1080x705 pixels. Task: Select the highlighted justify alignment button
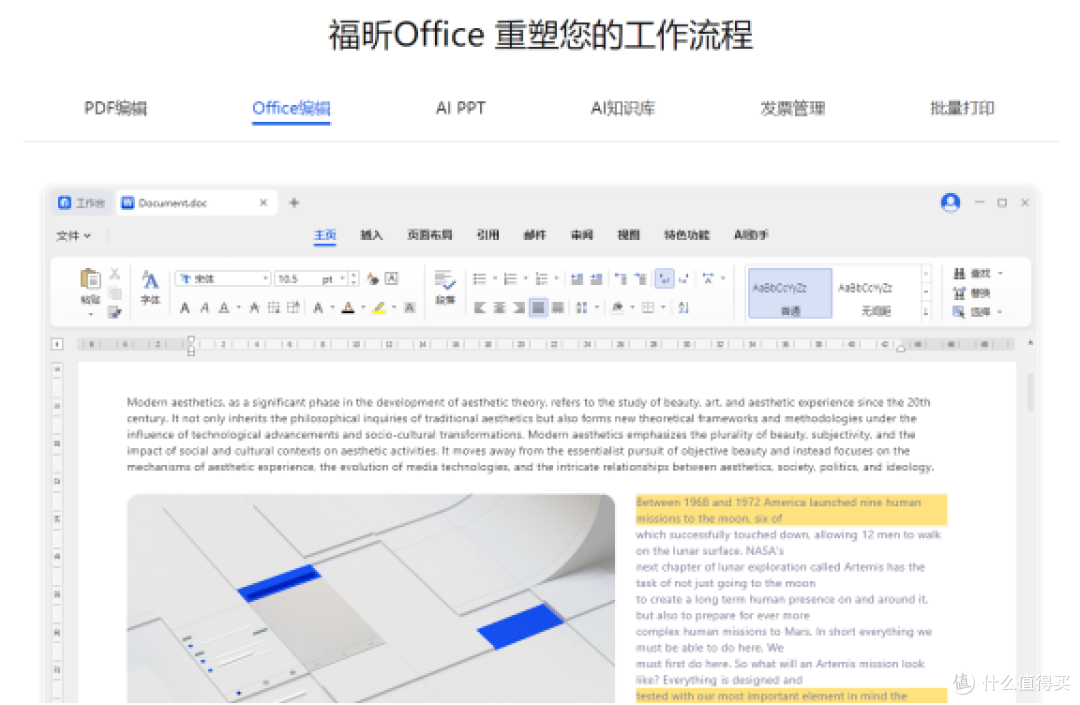pos(539,308)
